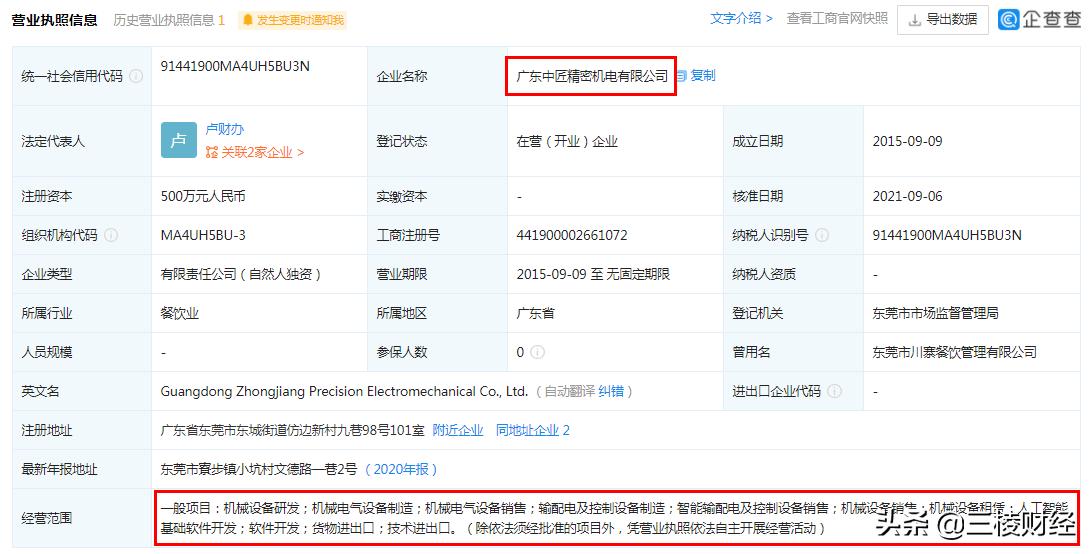
Task: Click annual report address 东莞市寮步镇小坑村
Action: [x=258, y=470]
